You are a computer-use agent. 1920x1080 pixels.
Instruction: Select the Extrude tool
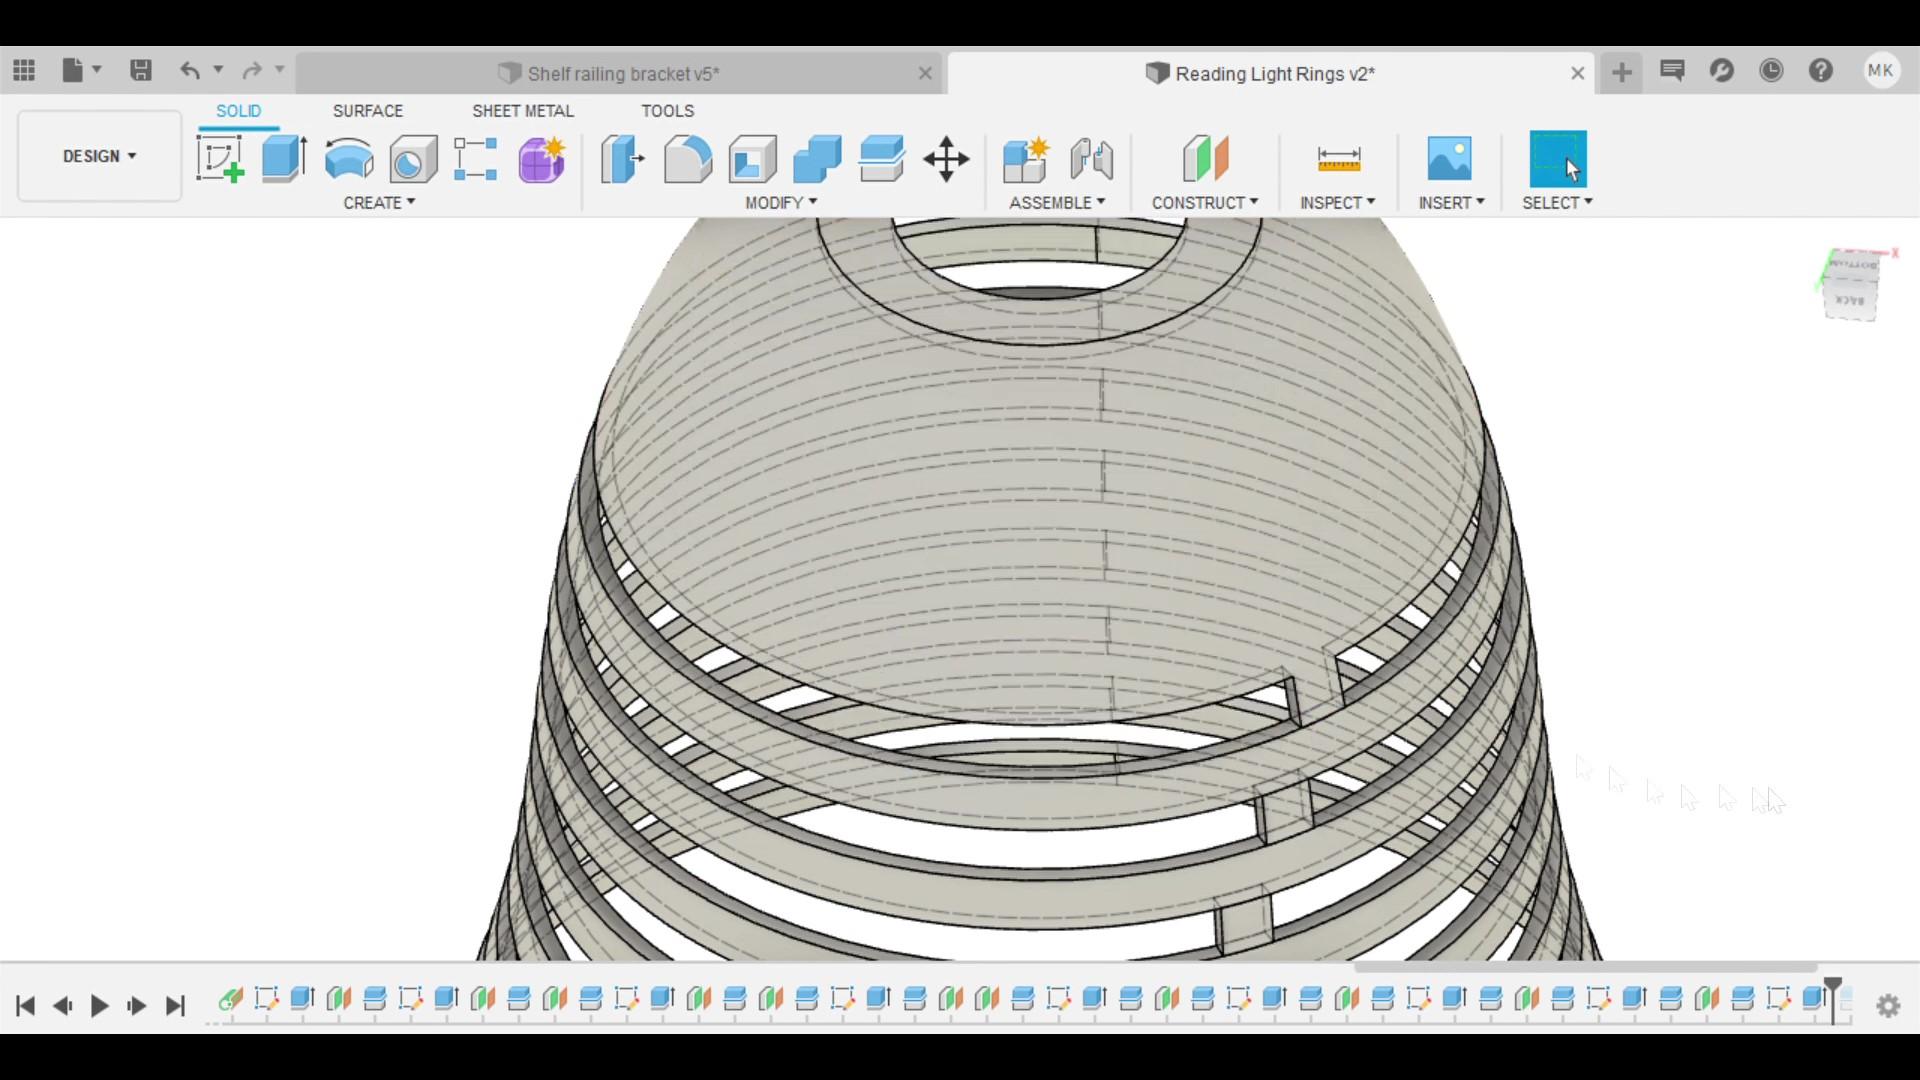coord(284,159)
